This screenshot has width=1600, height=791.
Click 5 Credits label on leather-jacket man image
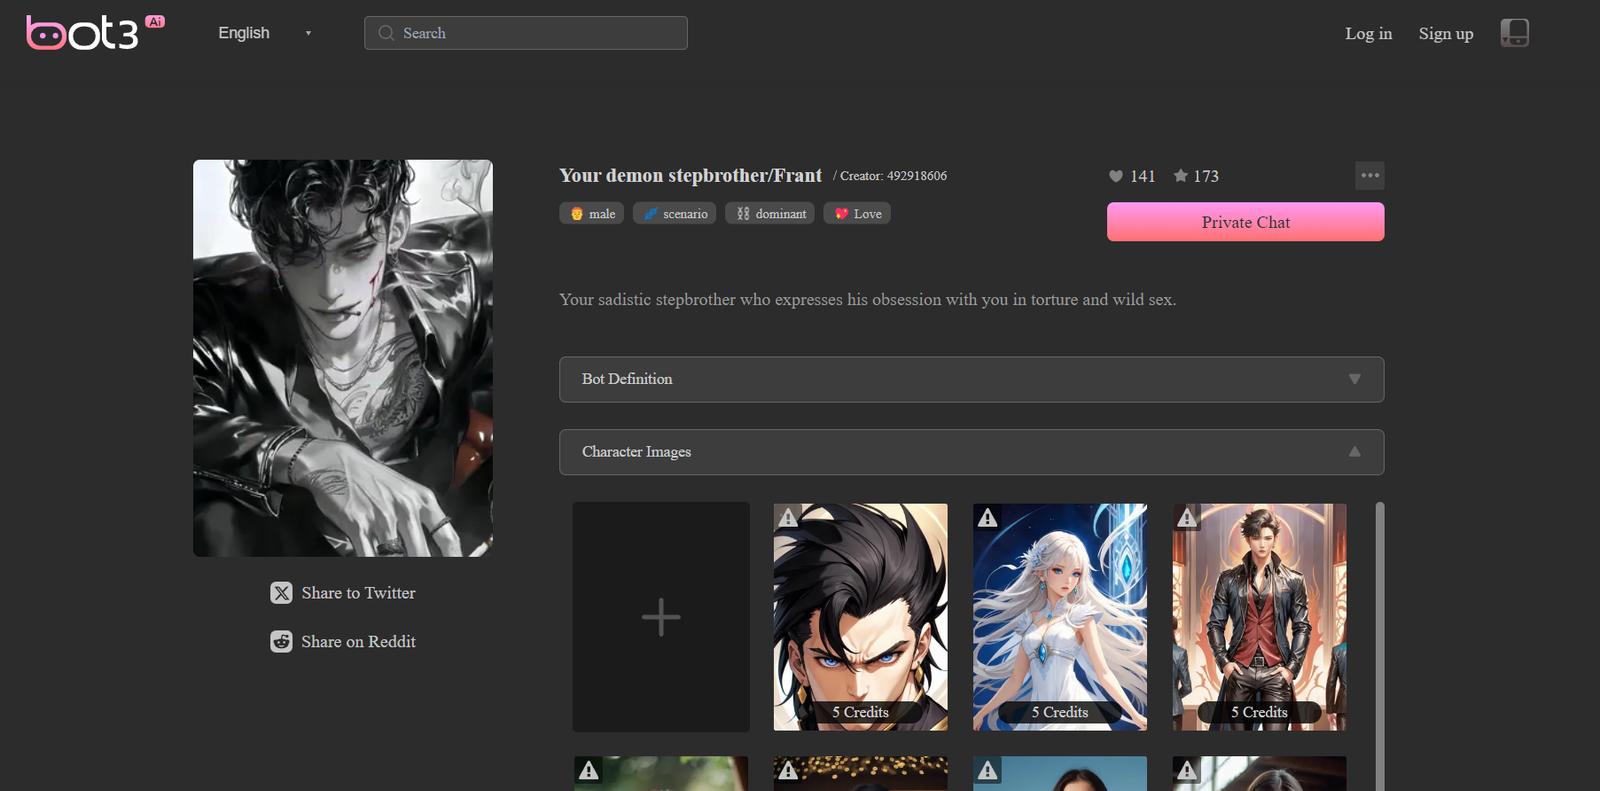tap(1260, 712)
